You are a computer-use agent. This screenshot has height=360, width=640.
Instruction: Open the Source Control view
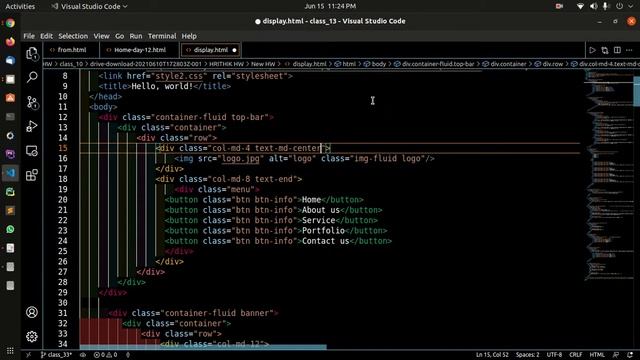32,102
